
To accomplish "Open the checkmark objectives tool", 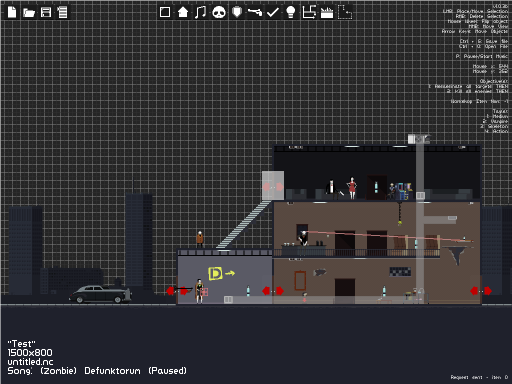I will (273, 12).
